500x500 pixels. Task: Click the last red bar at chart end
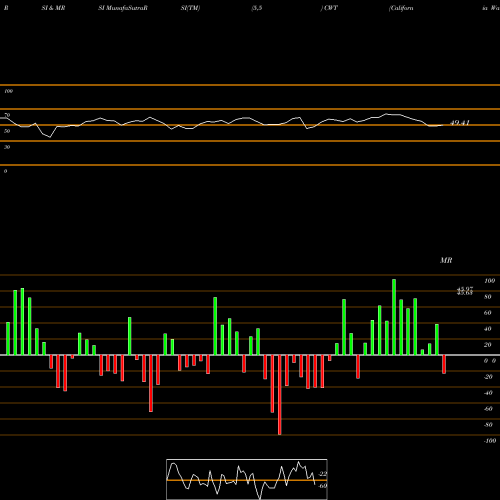tap(444, 364)
